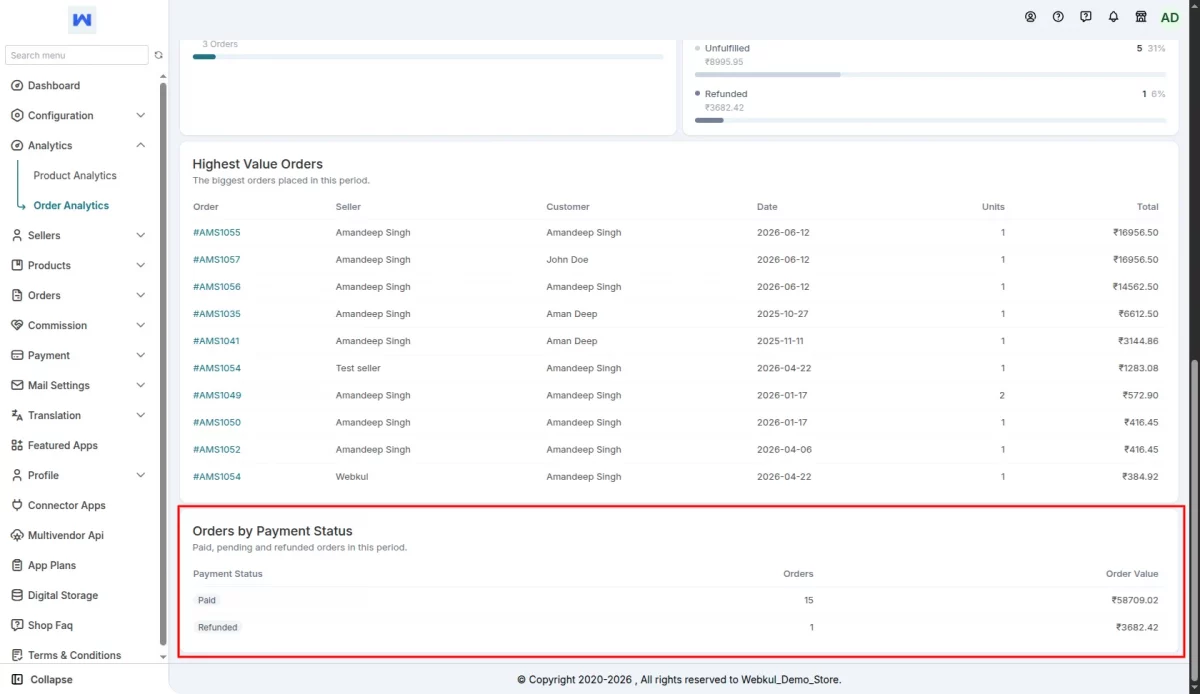
Task: Click the refresh icon beside Search menu
Action: (x=158, y=55)
